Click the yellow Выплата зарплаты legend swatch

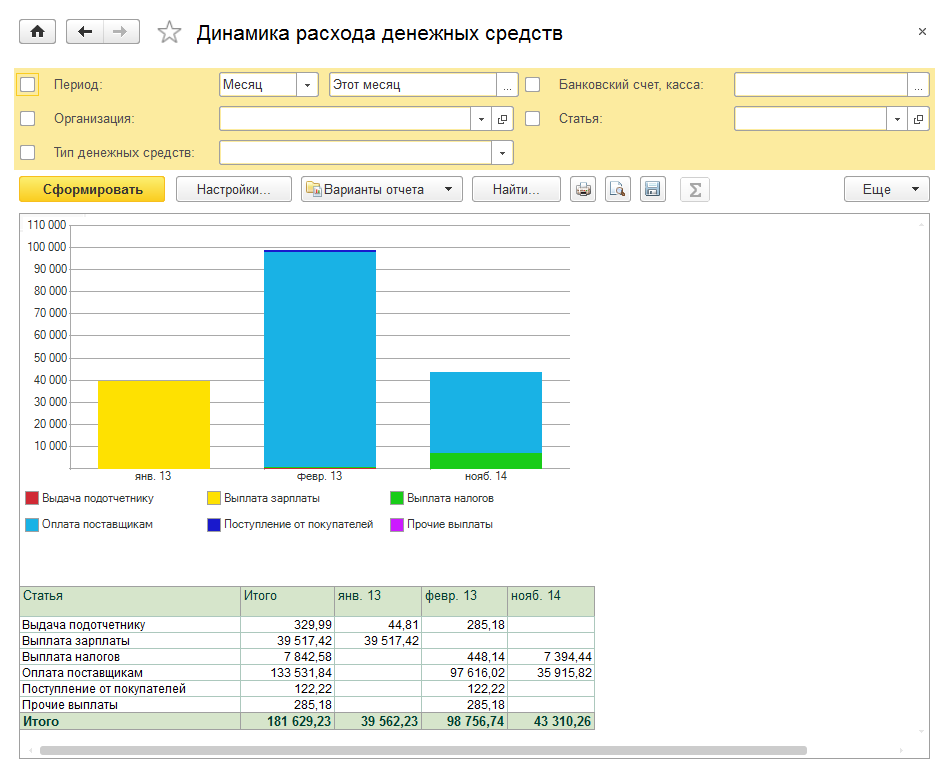213,498
